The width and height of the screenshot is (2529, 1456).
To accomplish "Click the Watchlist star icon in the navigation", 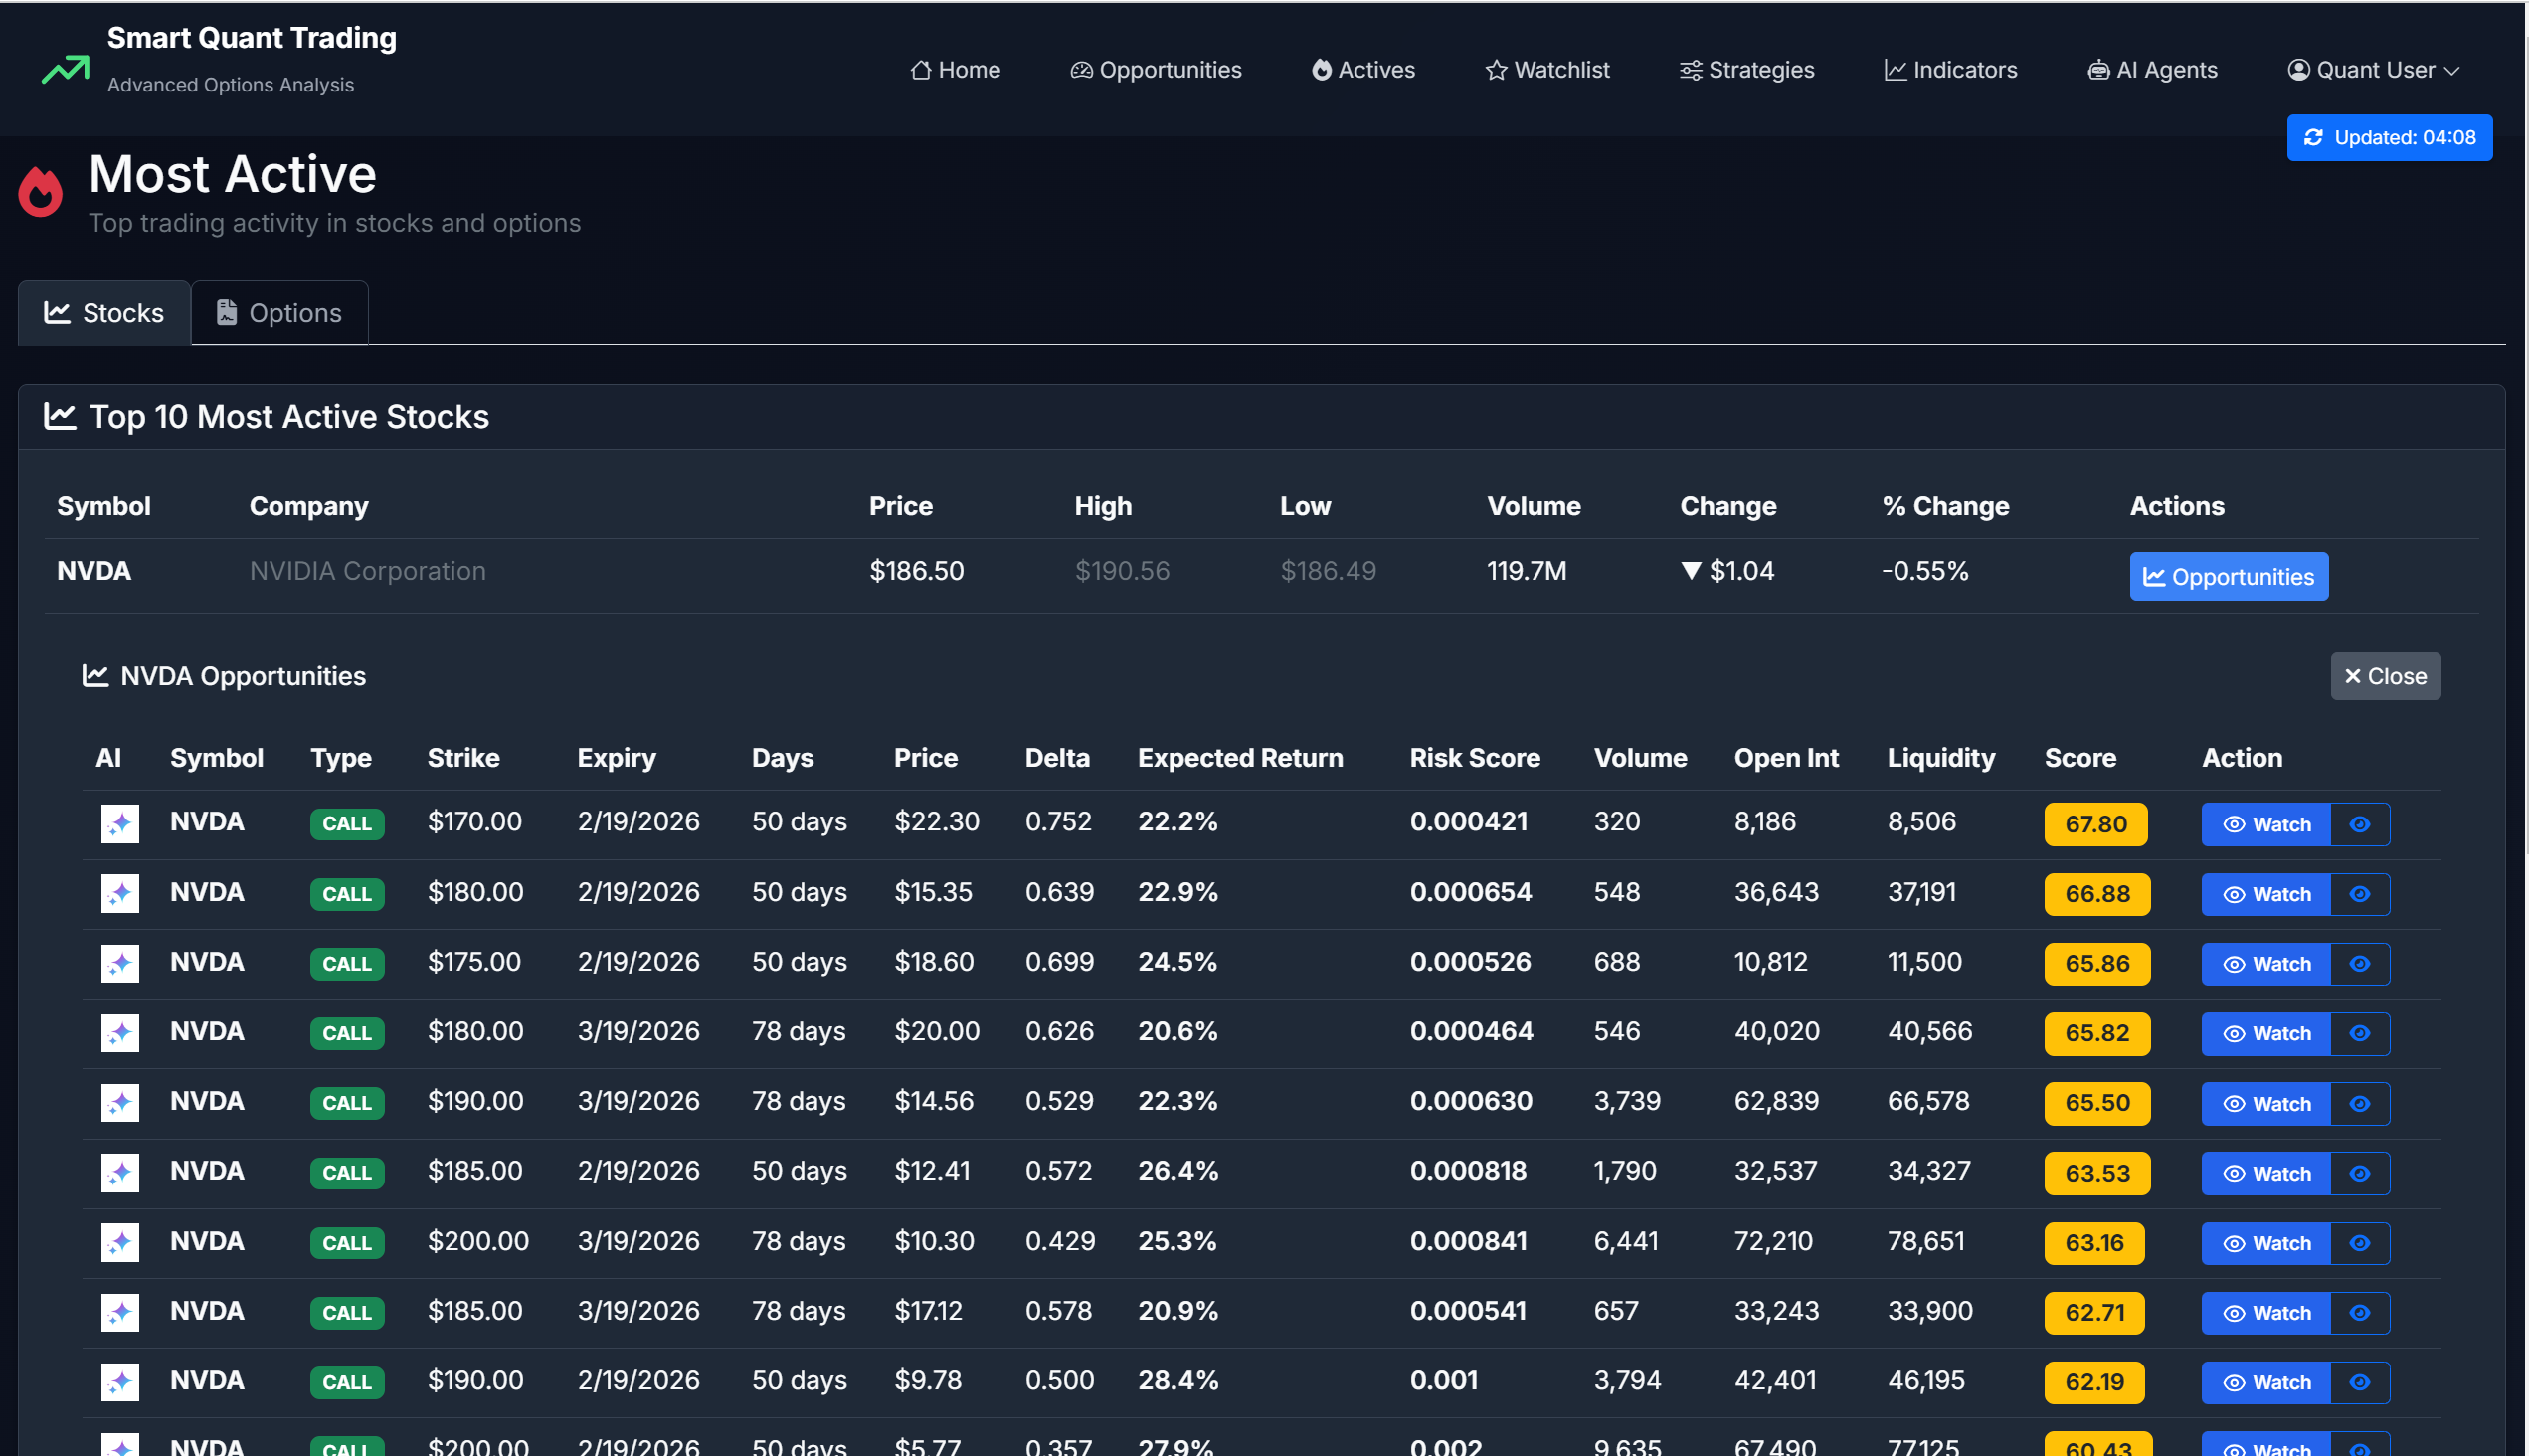I will pos(1495,69).
